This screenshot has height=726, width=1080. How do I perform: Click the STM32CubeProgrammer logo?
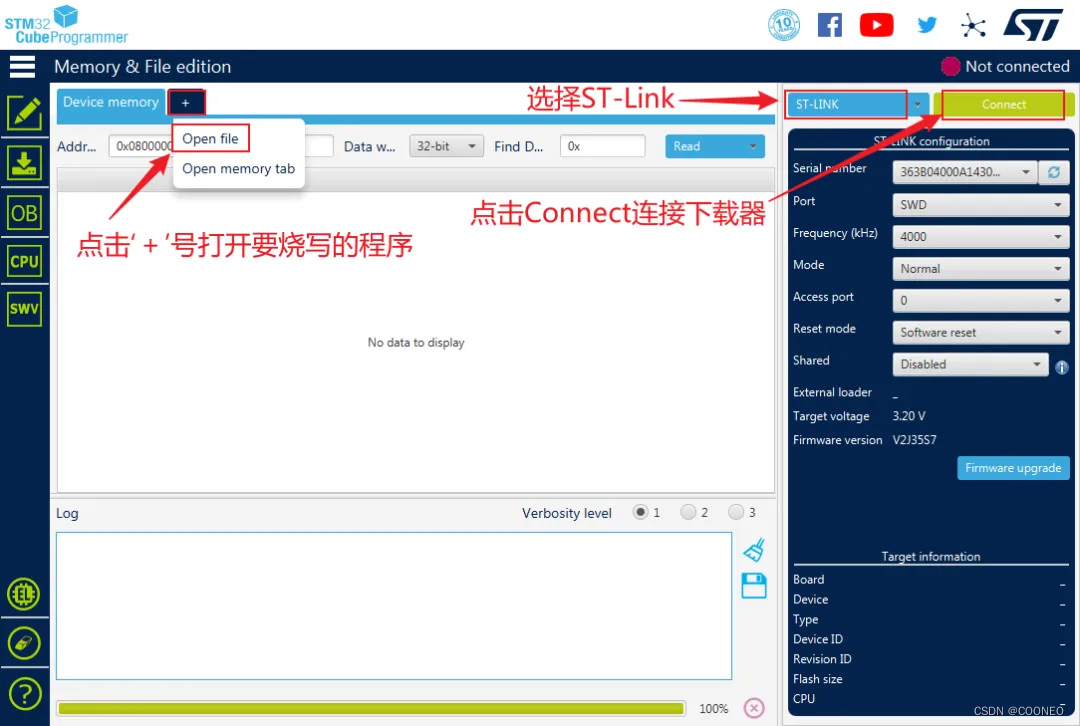click(66, 25)
